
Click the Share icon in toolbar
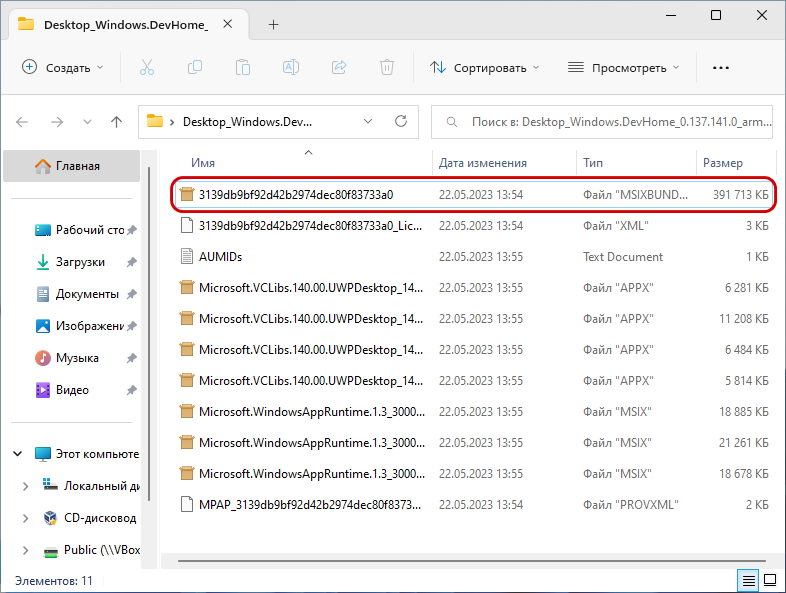tap(339, 67)
